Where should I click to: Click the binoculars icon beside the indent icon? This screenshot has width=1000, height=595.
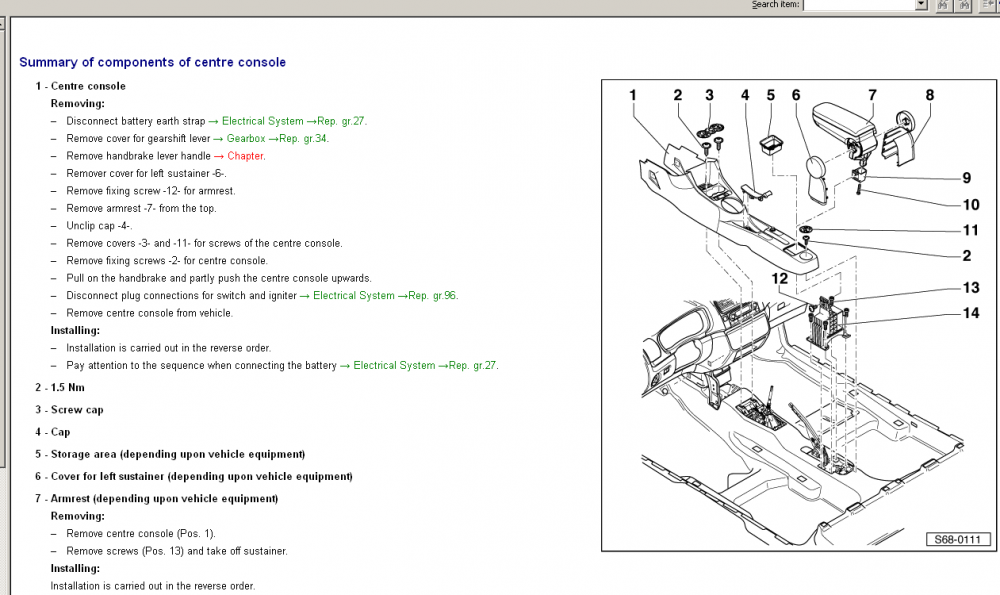(964, 5)
